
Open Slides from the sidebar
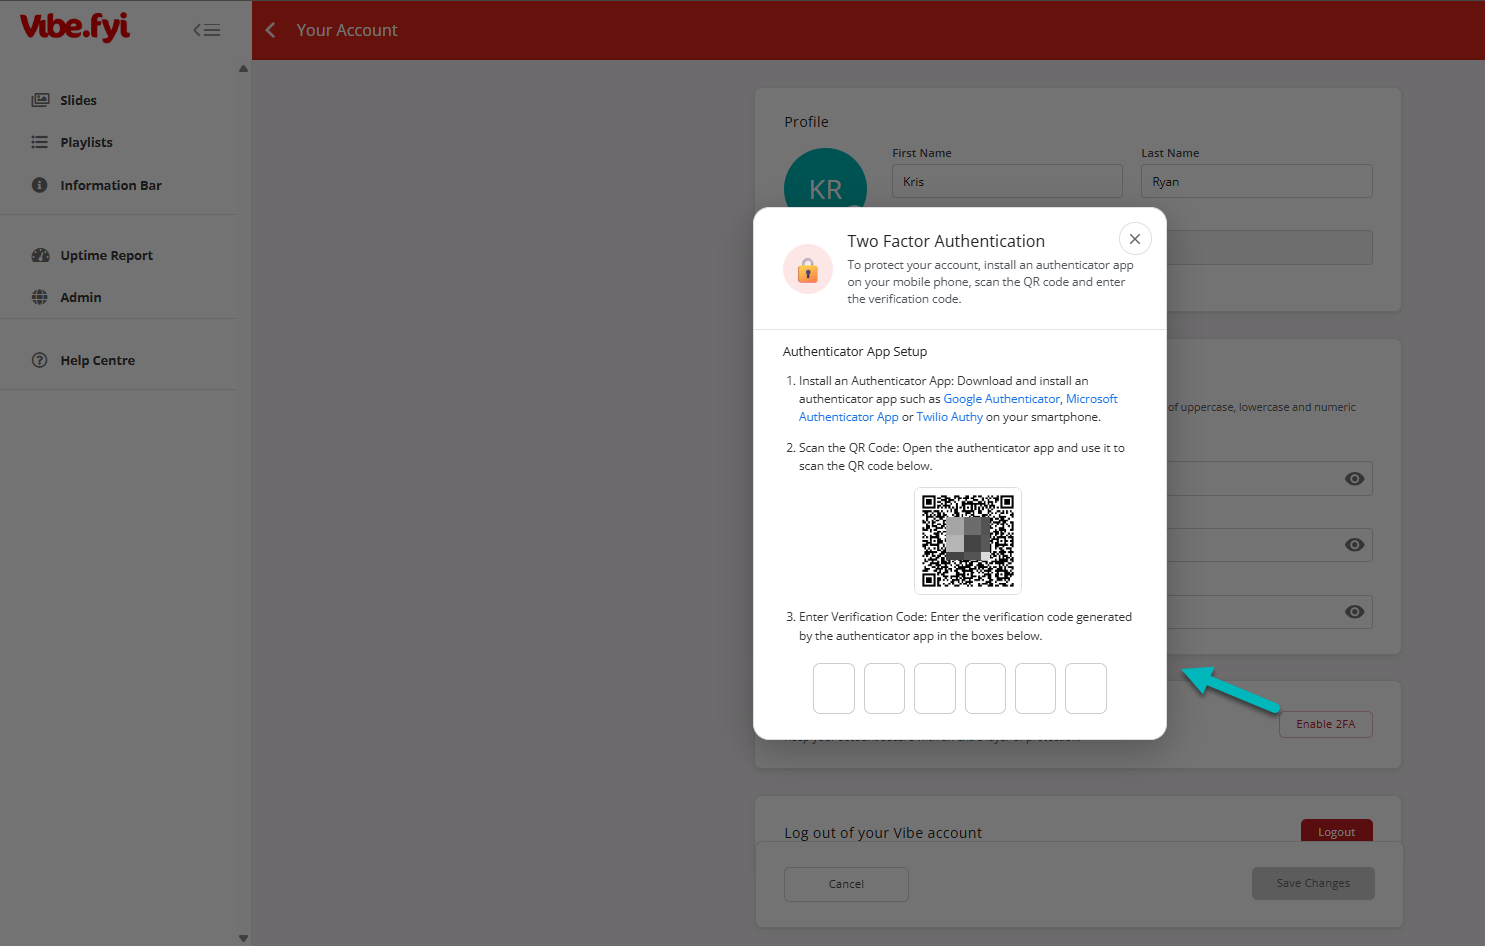tap(78, 100)
